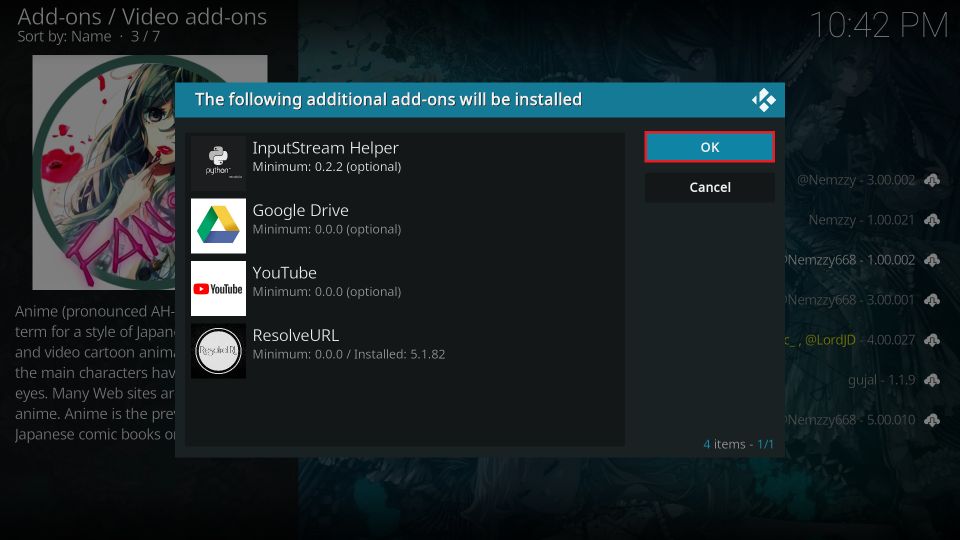The height and width of the screenshot is (540, 960).
Task: Click the anime add-on artwork thumbnail
Action: pyautogui.click(x=104, y=172)
